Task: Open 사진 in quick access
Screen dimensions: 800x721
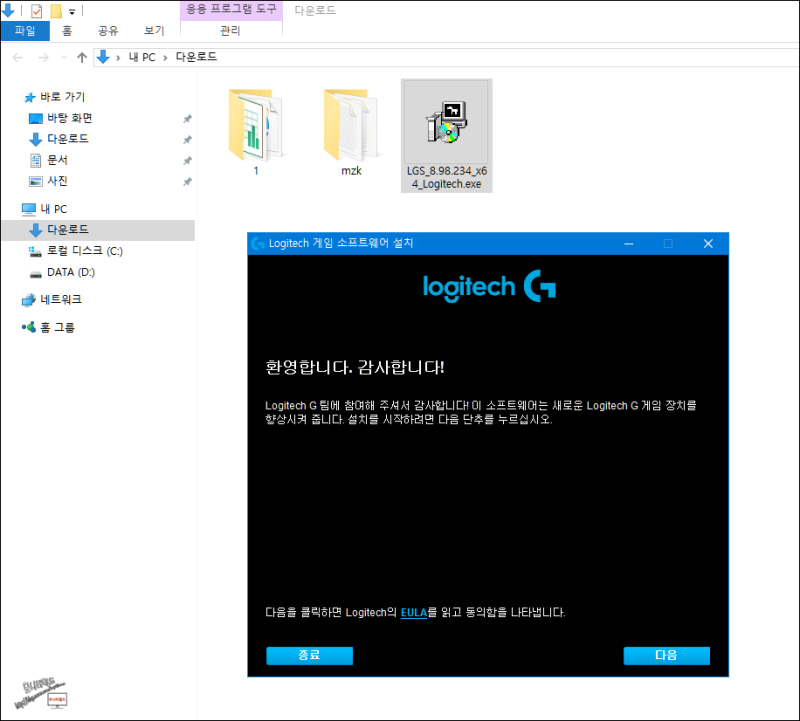Action: coord(58,181)
